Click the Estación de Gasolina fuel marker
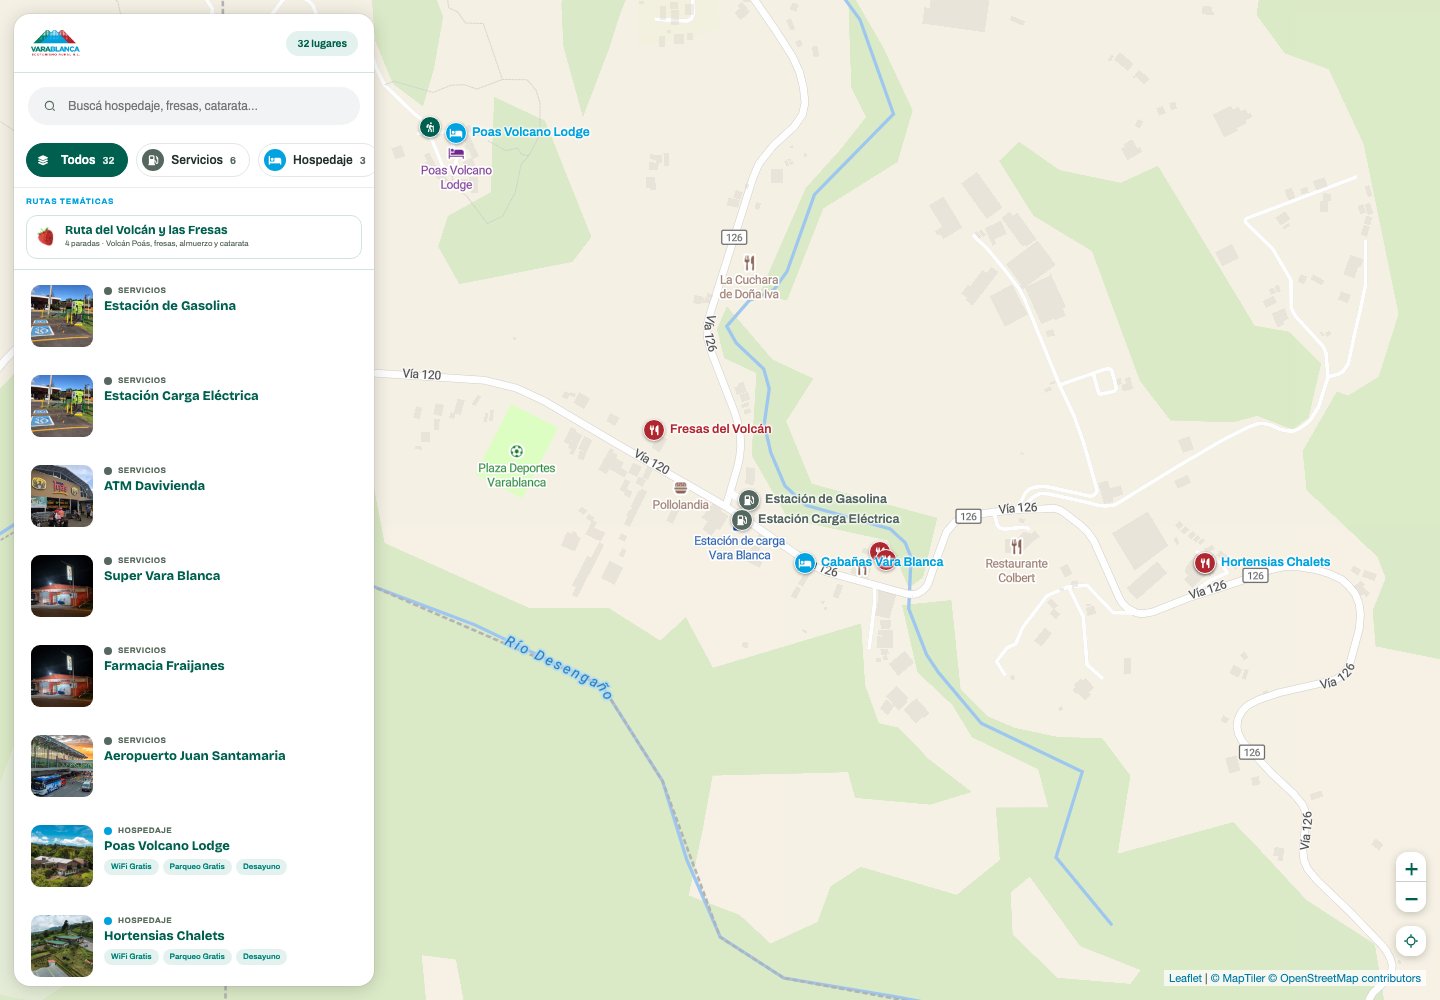The width and height of the screenshot is (1440, 1000). (748, 500)
